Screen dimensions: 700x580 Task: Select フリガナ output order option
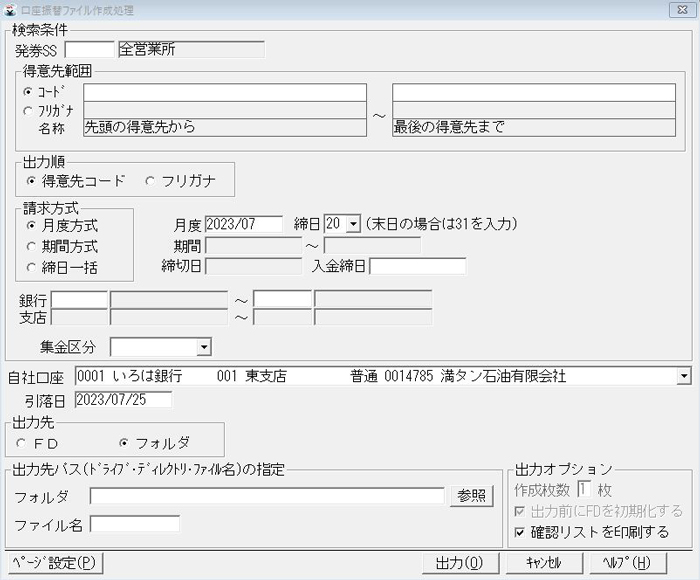click(x=151, y=181)
